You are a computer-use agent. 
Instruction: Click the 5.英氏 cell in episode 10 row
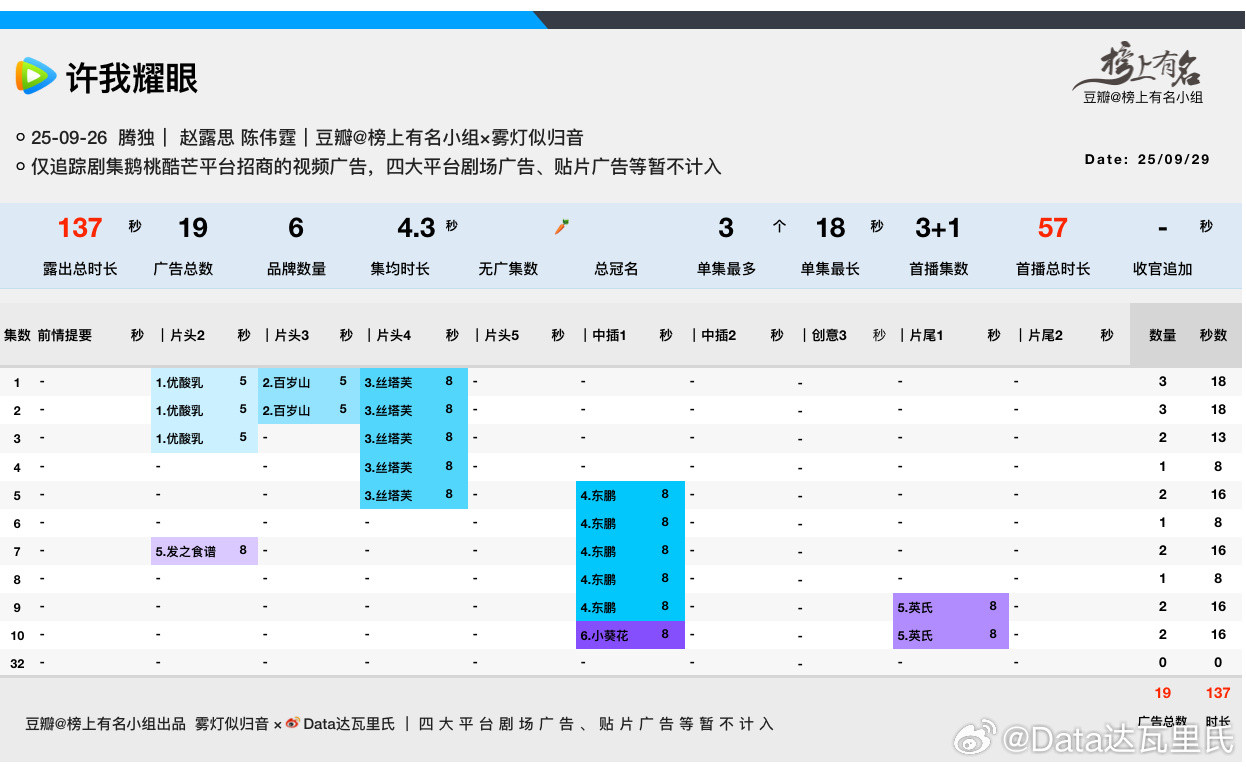(952, 635)
